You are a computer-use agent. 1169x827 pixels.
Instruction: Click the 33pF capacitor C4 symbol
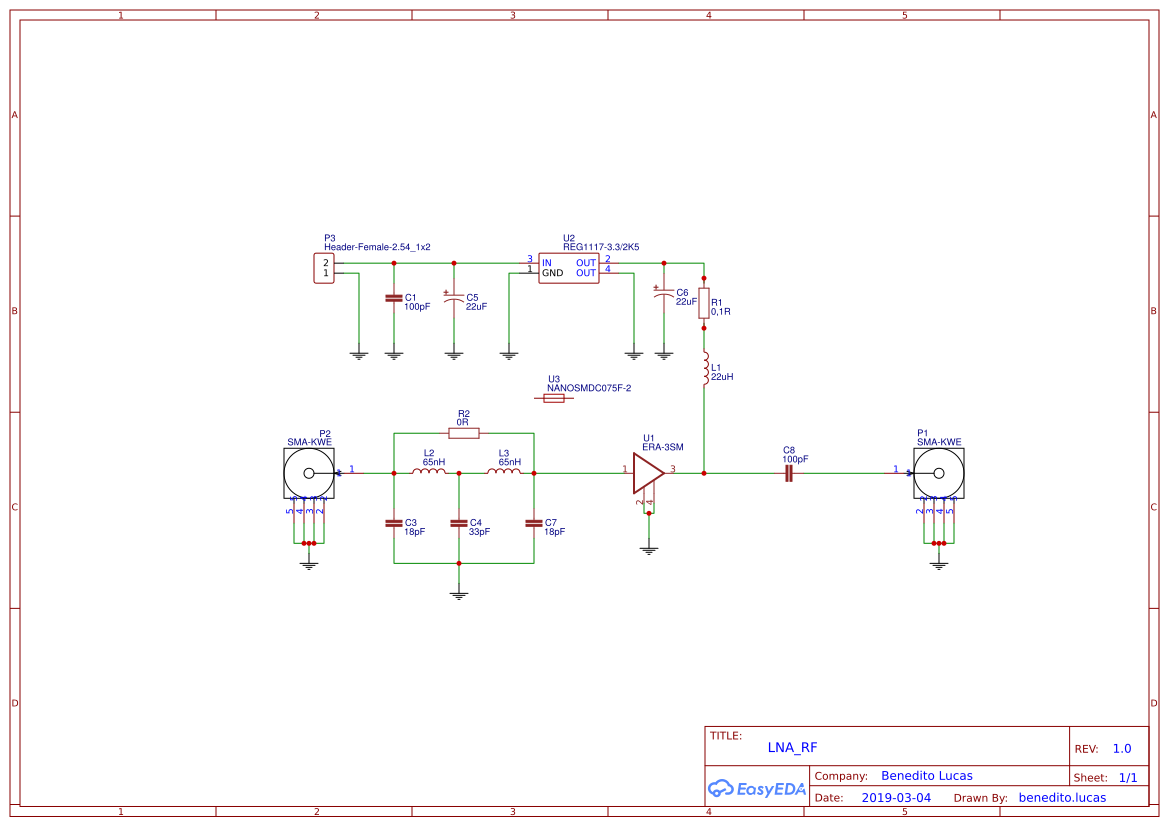[458, 524]
